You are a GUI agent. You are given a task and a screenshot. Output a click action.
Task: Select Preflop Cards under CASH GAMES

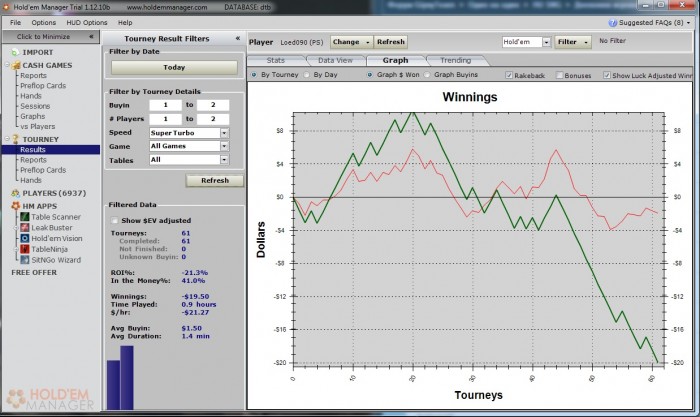click(43, 86)
